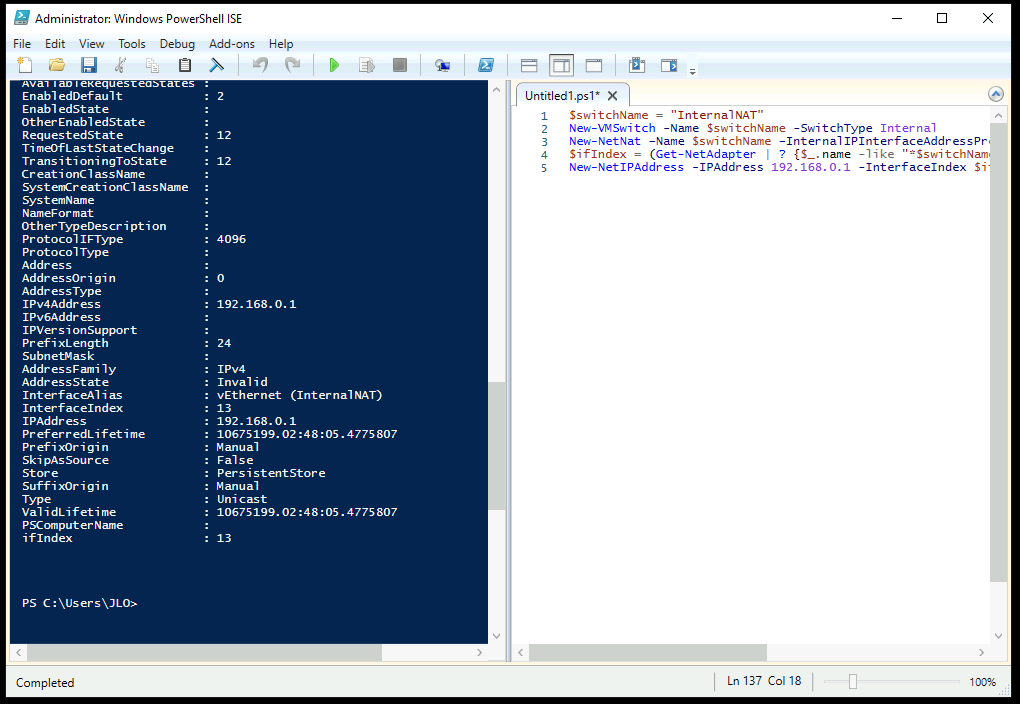Viewport: 1020px width, 704px height.
Task: Collapse the script pane with the chevron
Action: pyautogui.click(x=995, y=94)
